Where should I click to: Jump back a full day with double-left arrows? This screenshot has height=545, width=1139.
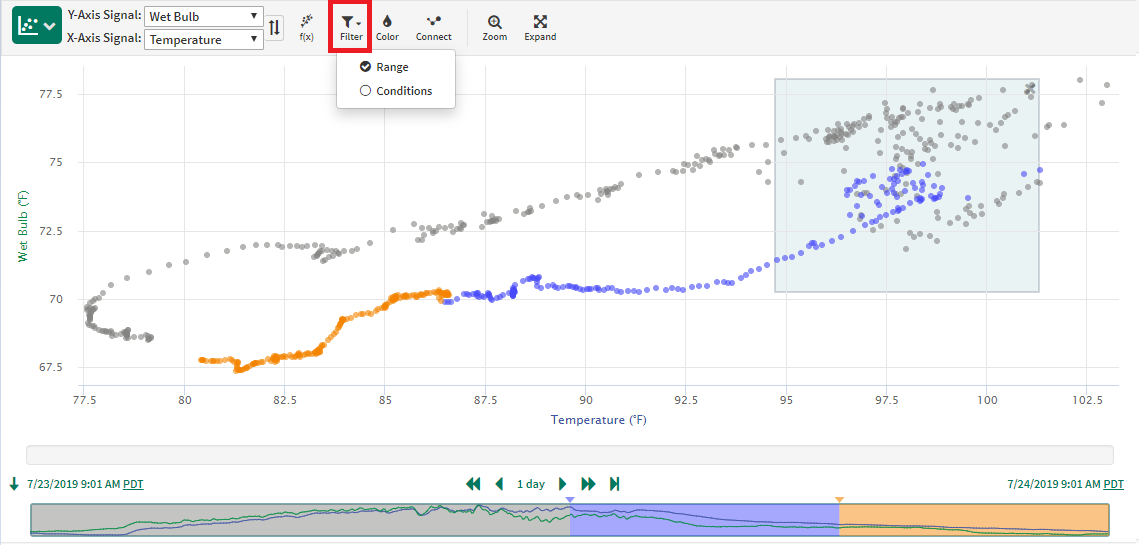coord(473,484)
